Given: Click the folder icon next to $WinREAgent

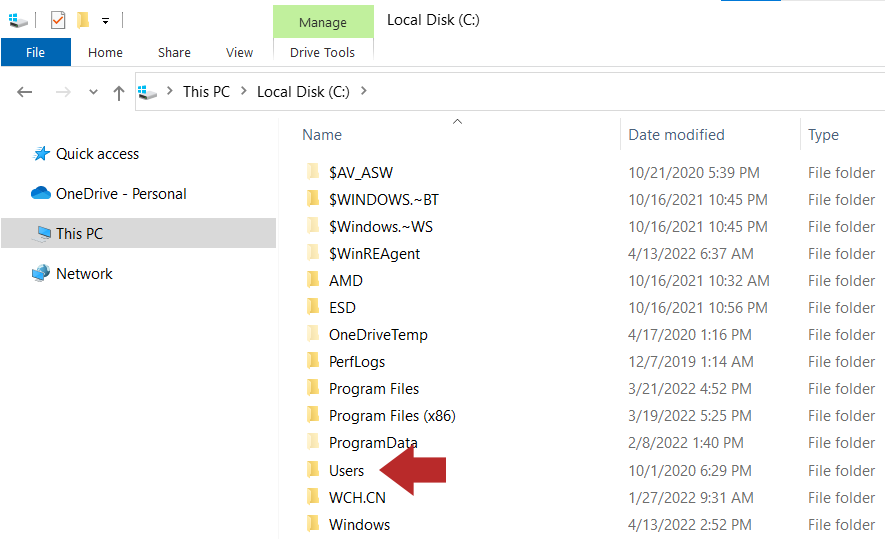Looking at the screenshot, I should pyautogui.click(x=313, y=252).
